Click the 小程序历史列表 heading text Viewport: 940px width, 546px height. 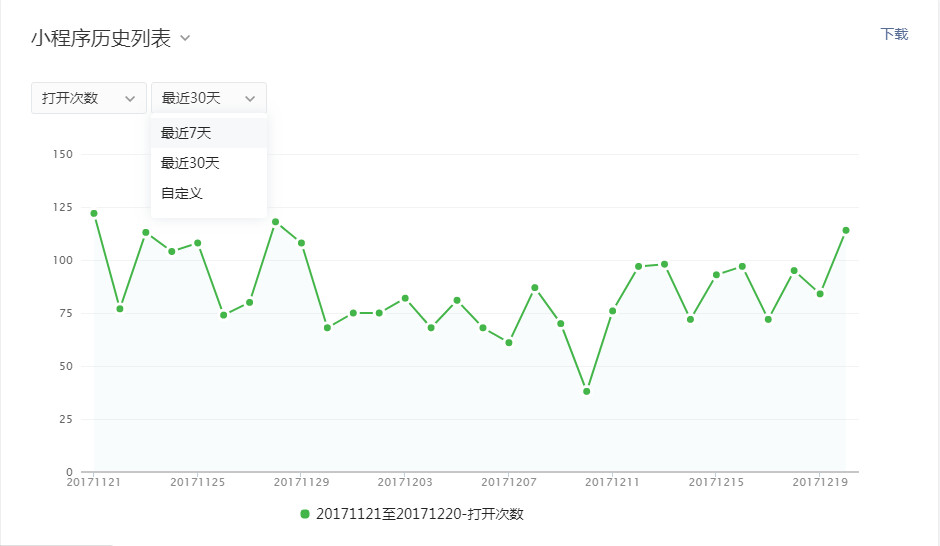(101, 38)
